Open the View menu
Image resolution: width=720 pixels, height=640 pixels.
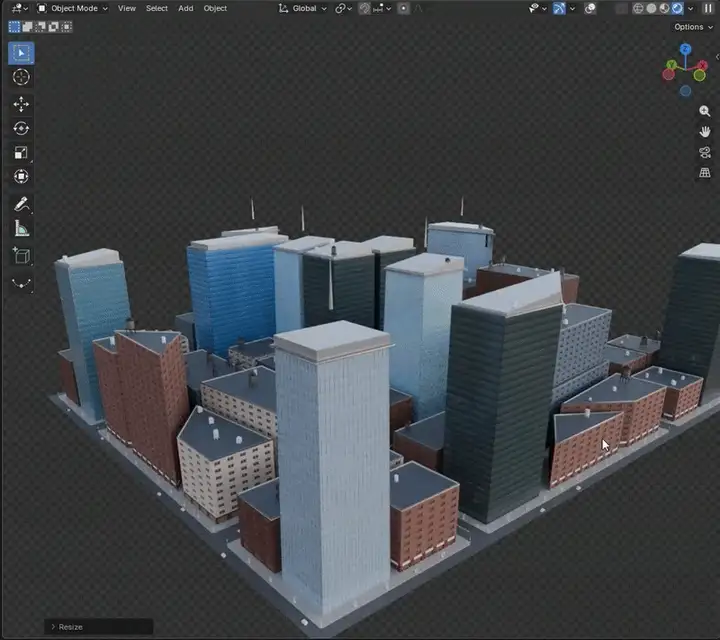pyautogui.click(x=127, y=8)
